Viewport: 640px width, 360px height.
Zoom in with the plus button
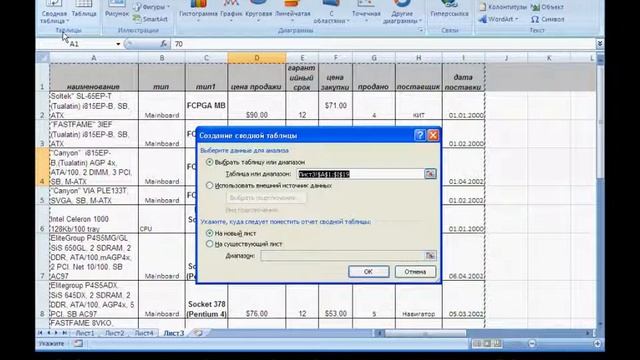pyautogui.click(x=597, y=344)
